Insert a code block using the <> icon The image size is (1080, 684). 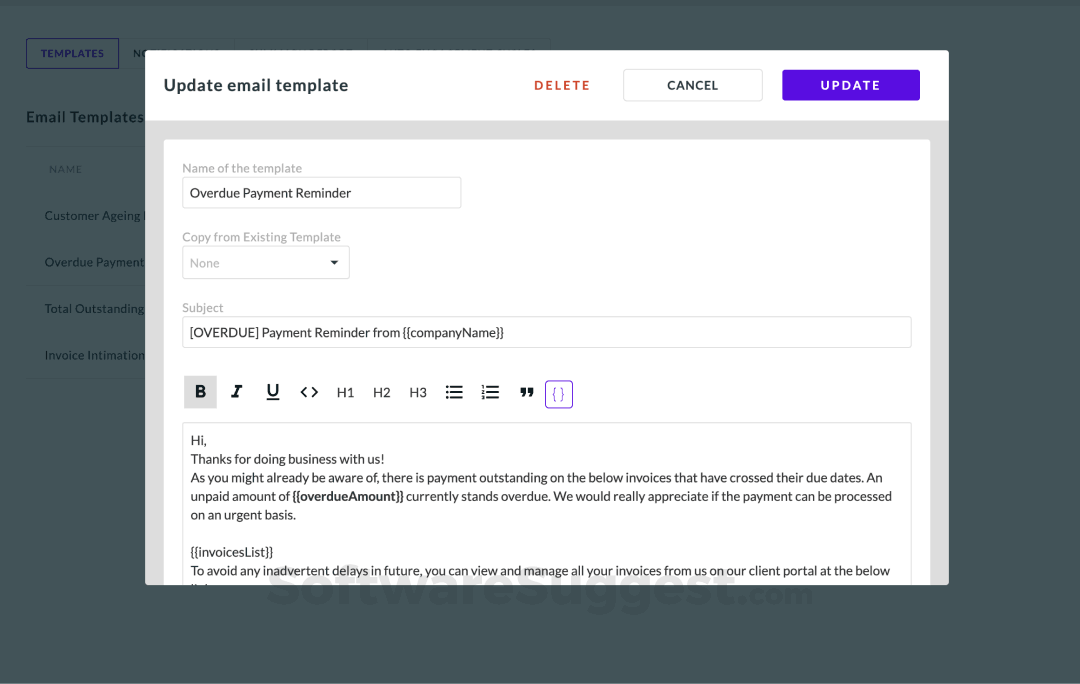click(309, 392)
